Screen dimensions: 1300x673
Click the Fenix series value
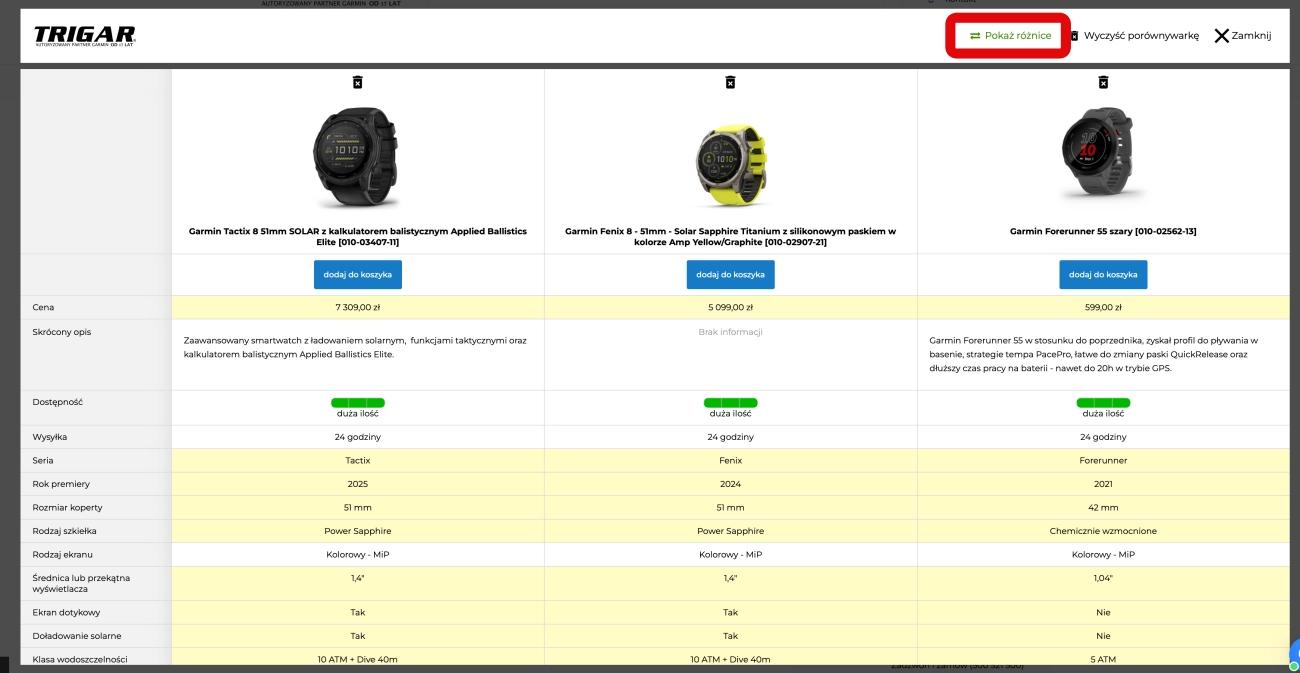point(730,461)
